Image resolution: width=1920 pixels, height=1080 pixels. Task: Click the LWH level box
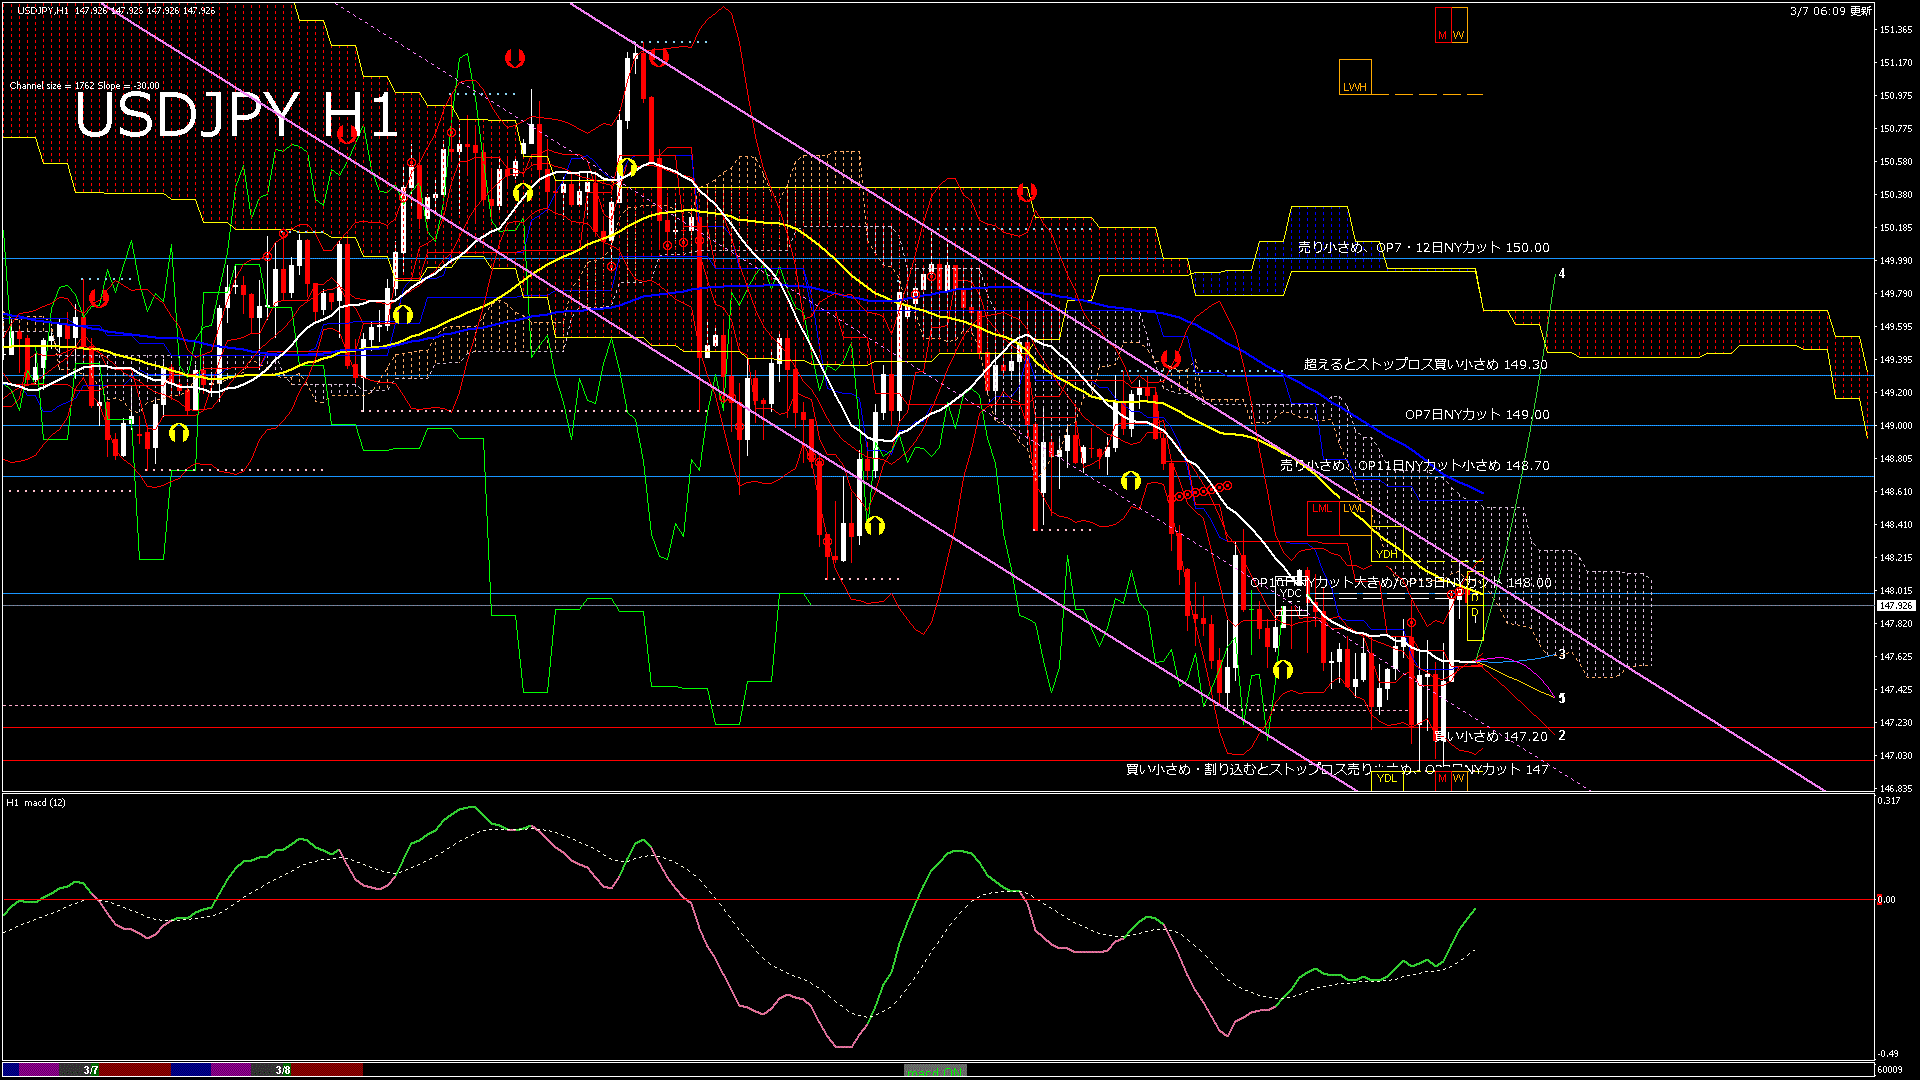pos(1355,77)
